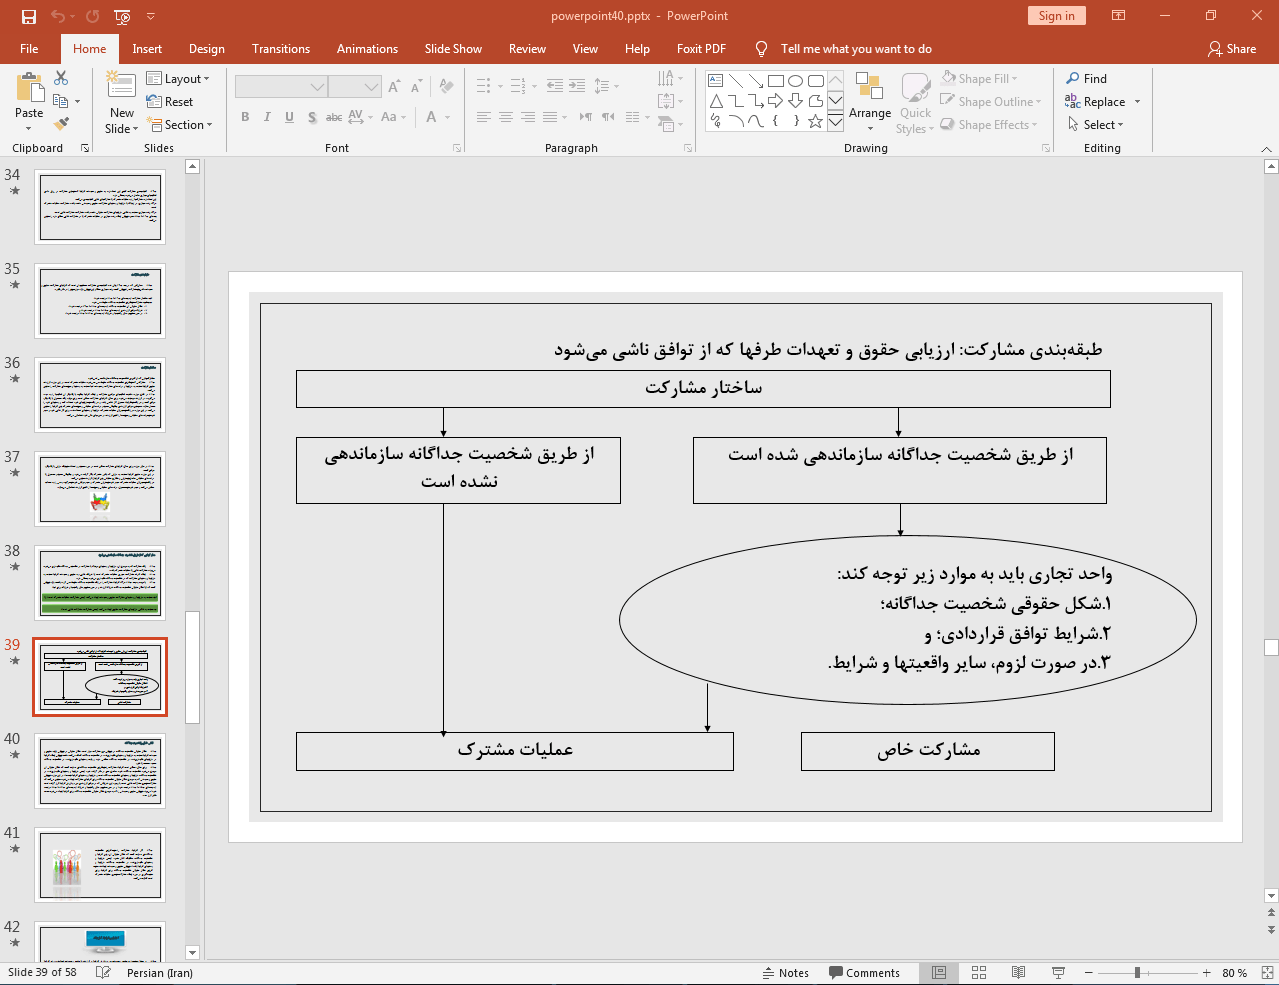
Task: Click the Share button
Action: point(1232,48)
